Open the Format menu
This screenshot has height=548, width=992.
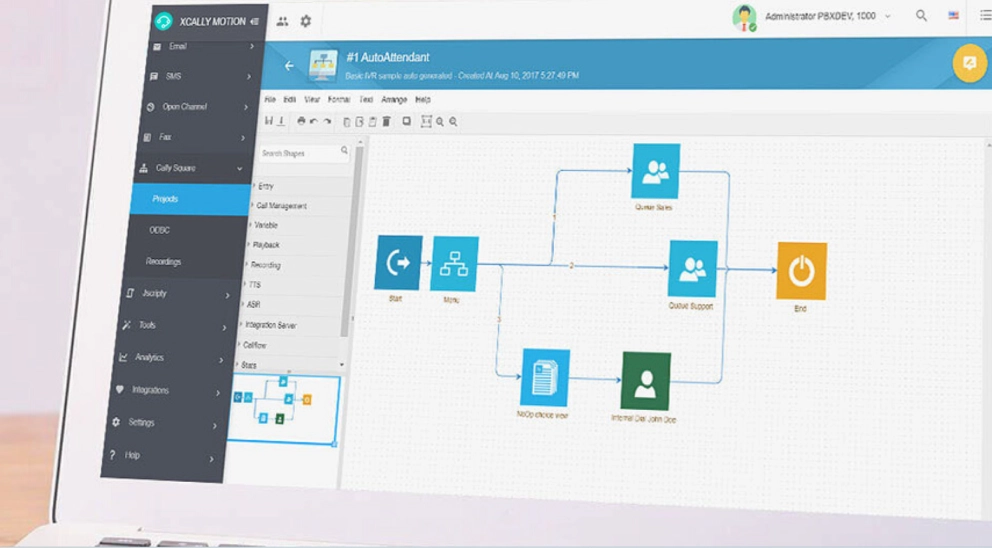click(x=339, y=100)
